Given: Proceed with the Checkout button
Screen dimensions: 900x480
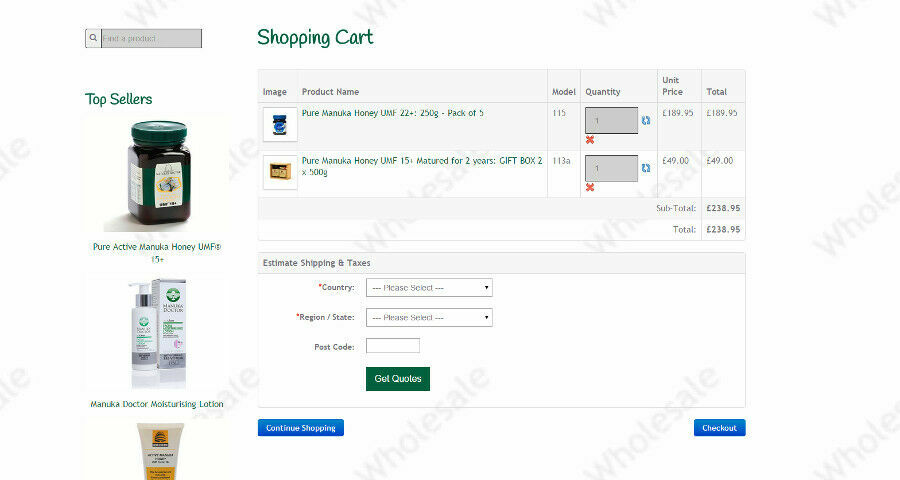Looking at the screenshot, I should point(719,428).
